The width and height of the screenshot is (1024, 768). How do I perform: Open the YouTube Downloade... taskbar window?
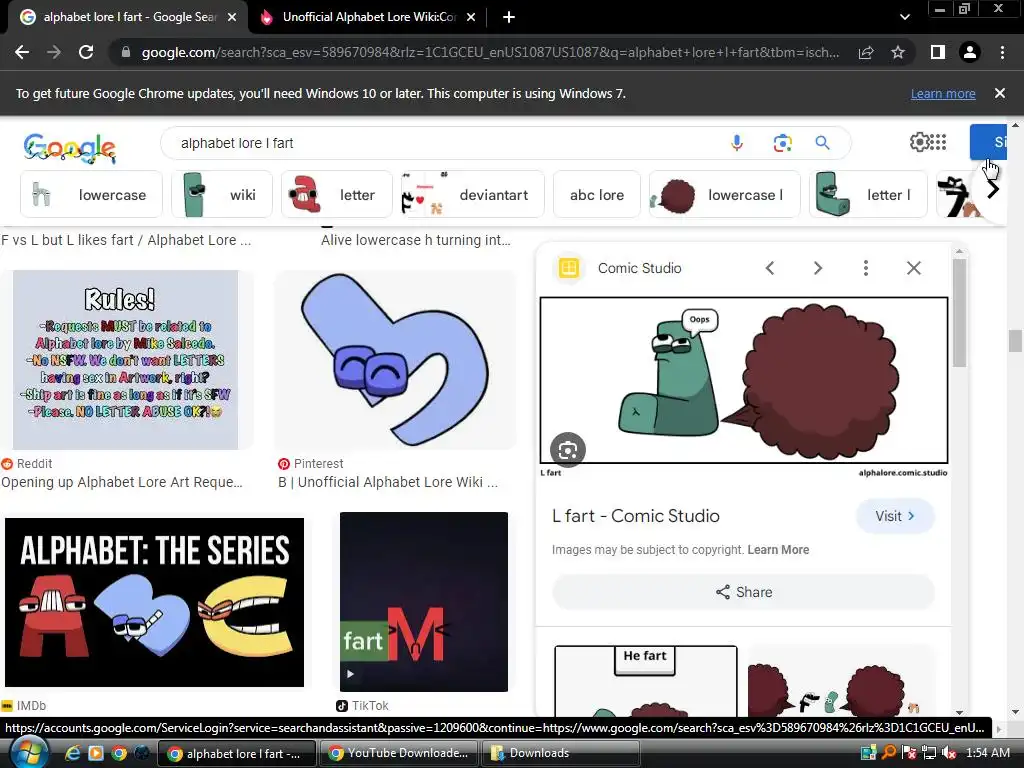click(398, 753)
